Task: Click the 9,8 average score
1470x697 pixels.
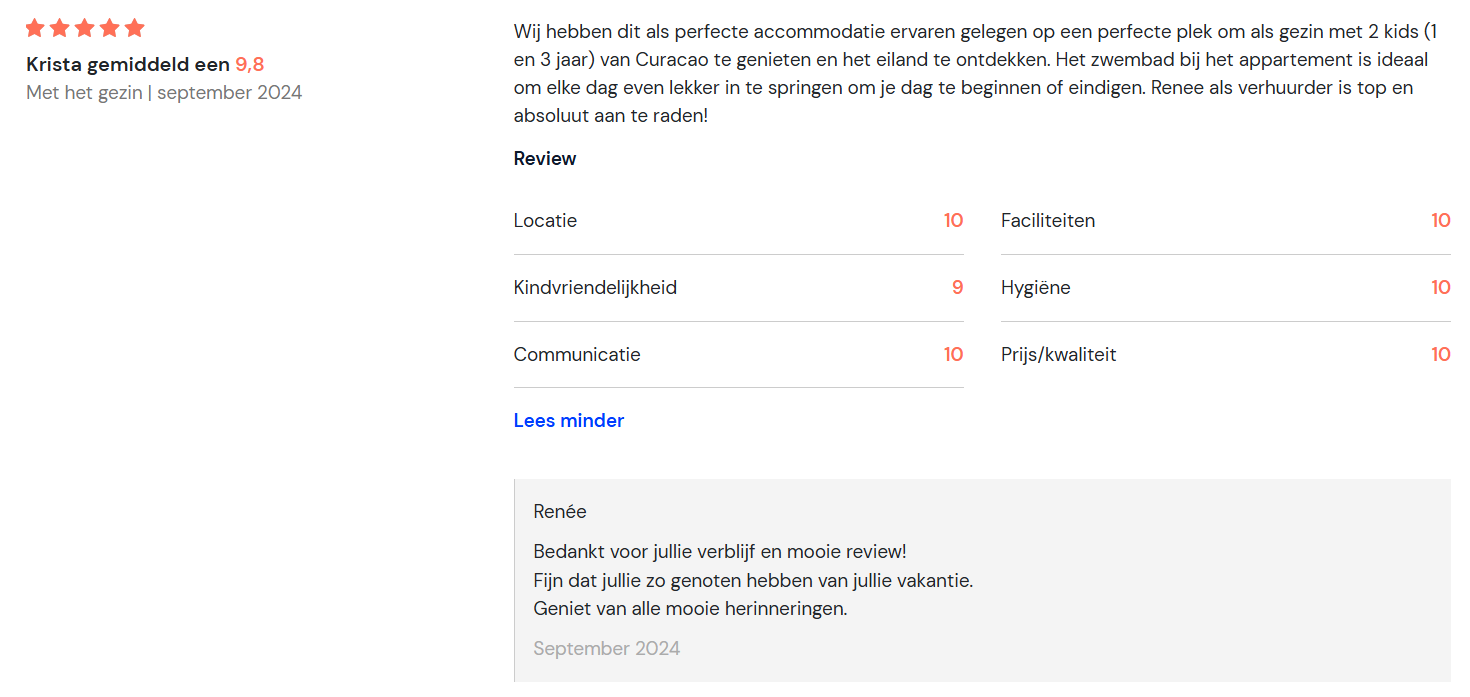Action: (x=250, y=65)
